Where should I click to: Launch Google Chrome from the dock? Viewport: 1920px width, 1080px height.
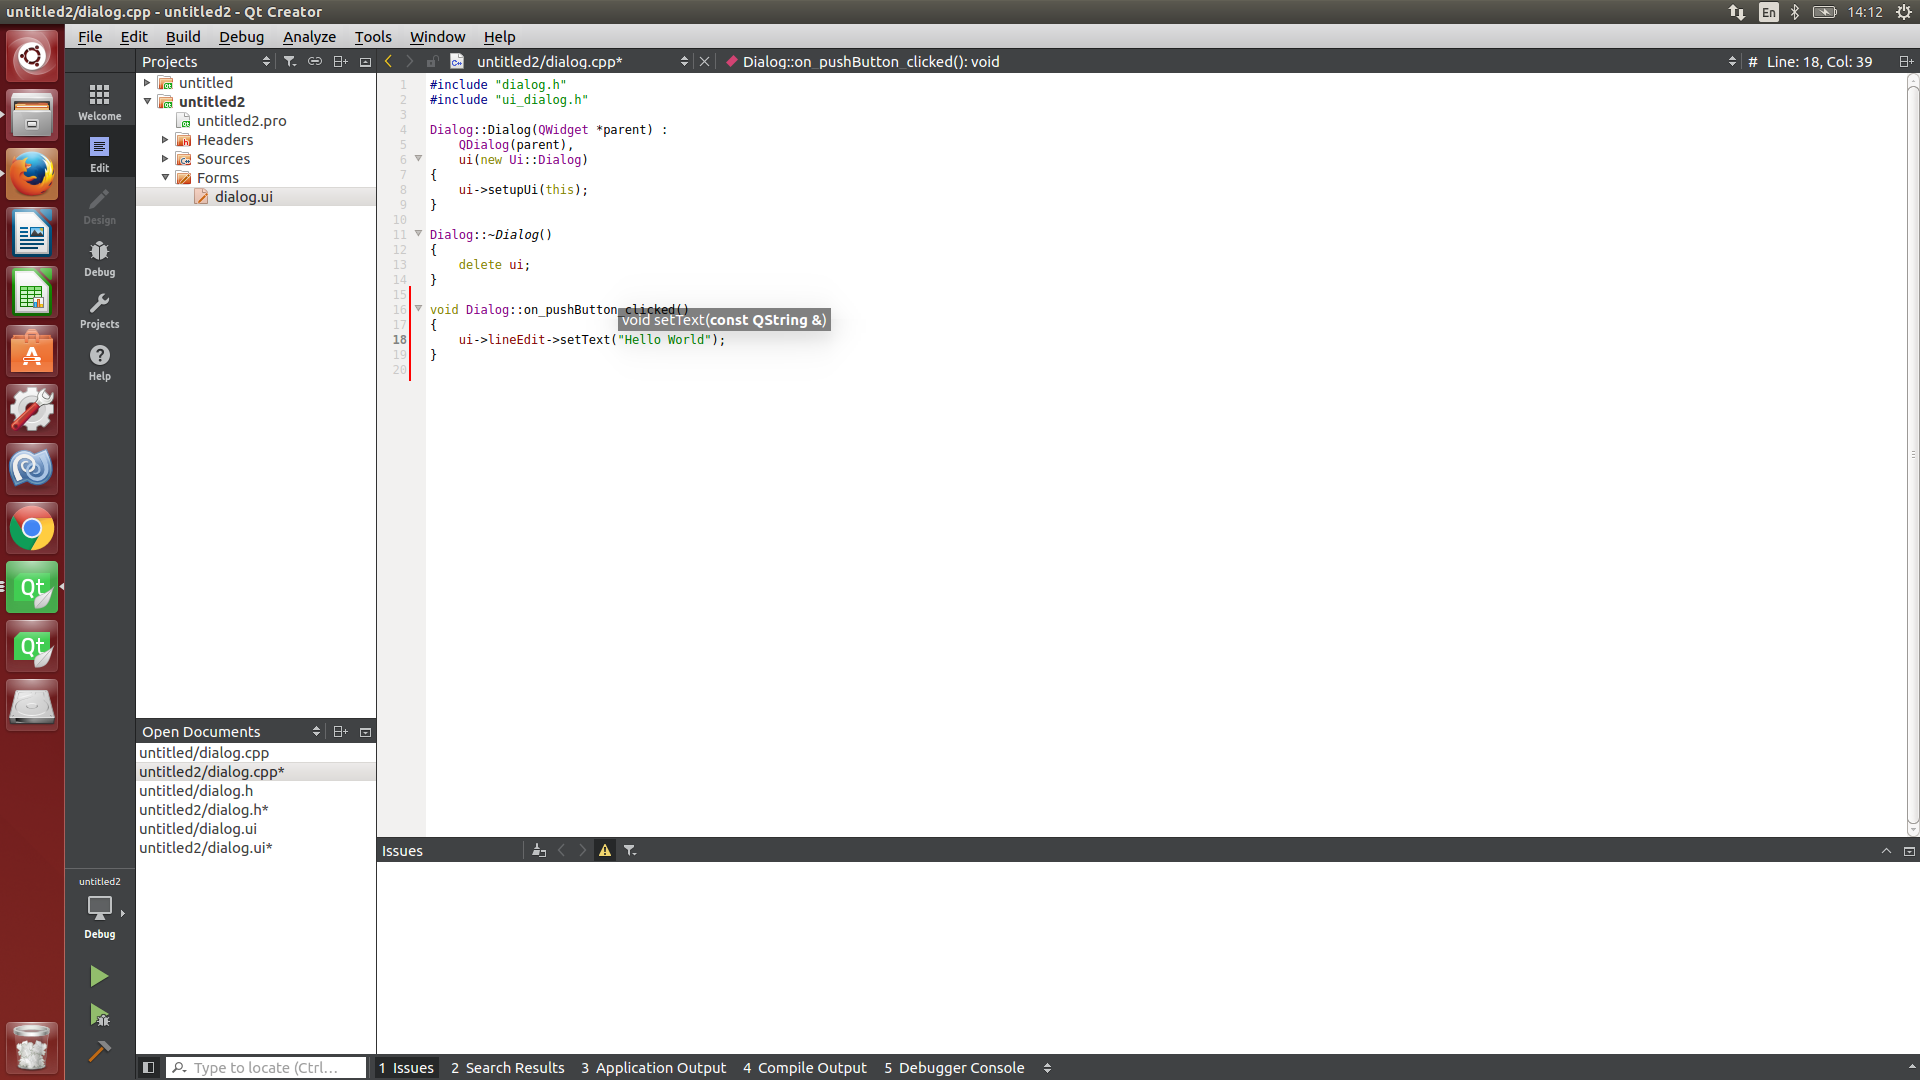(x=32, y=529)
